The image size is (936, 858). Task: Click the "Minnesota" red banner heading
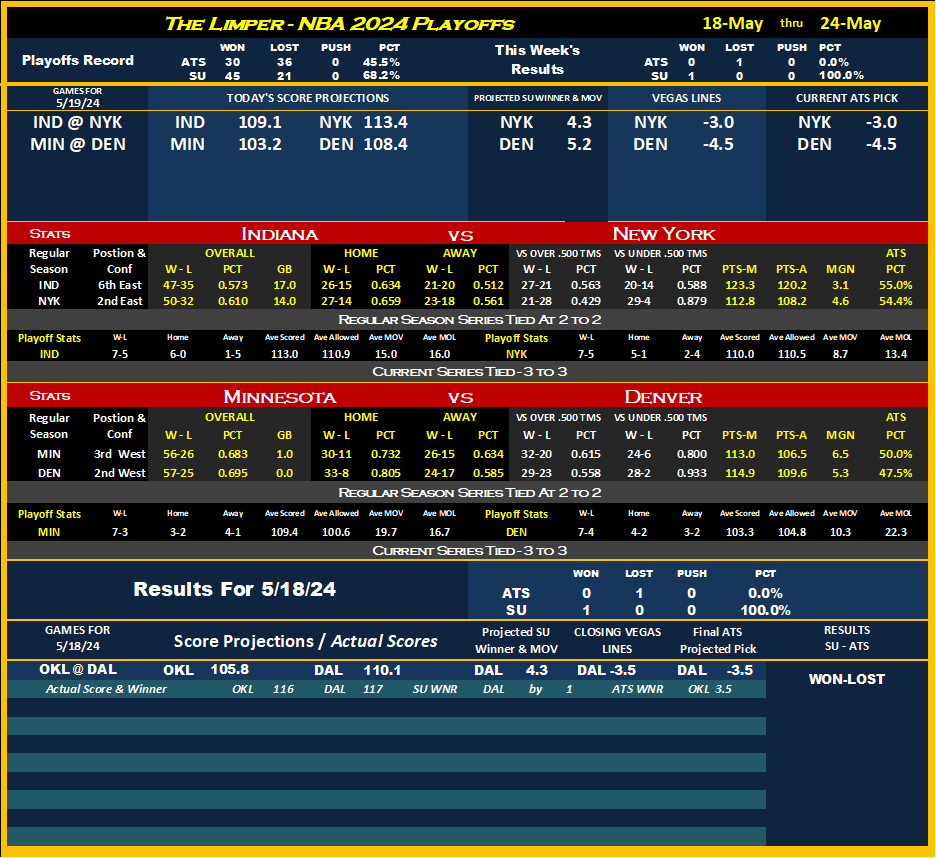point(279,397)
